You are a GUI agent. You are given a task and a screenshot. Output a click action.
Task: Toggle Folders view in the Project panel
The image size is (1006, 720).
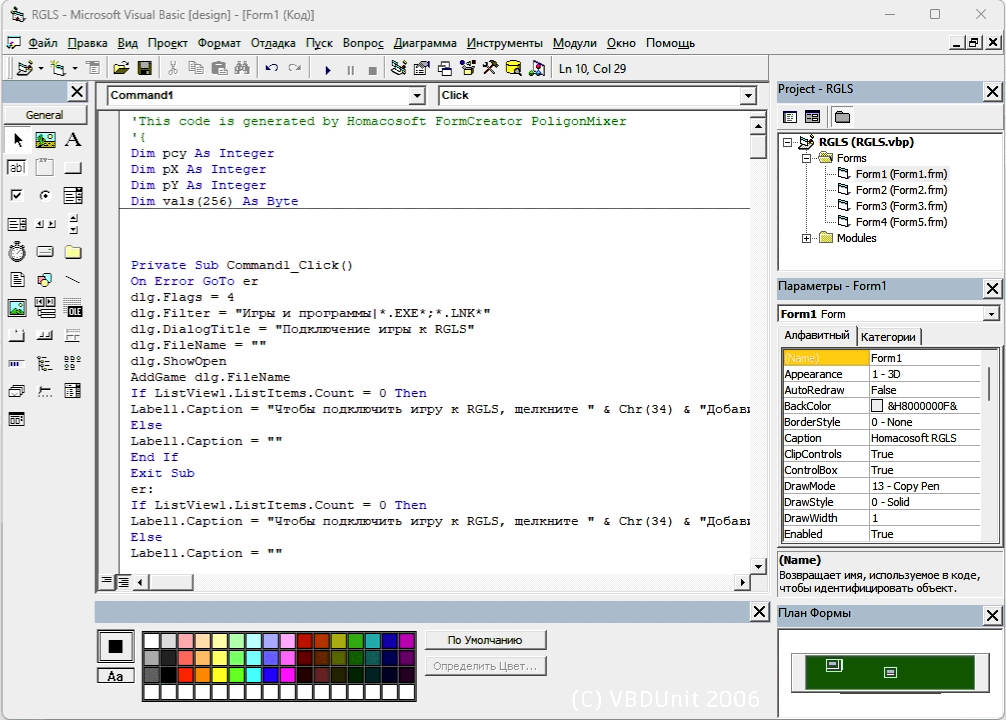[x=842, y=117]
